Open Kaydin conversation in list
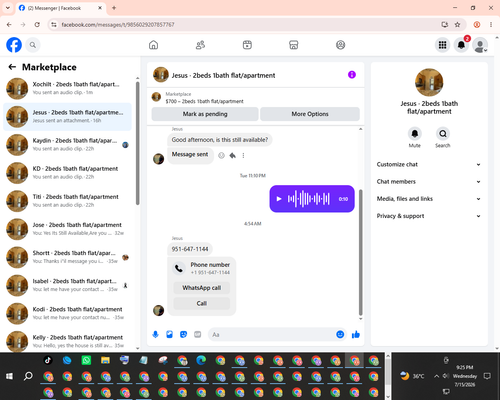Viewport: 500px width, 400px height. [67, 145]
